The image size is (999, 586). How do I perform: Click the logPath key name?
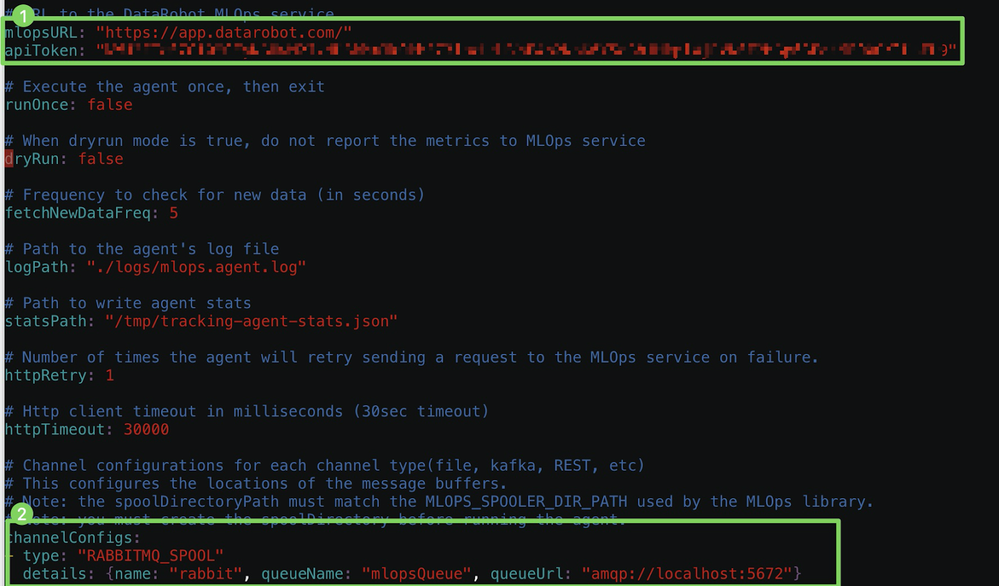pos(37,267)
